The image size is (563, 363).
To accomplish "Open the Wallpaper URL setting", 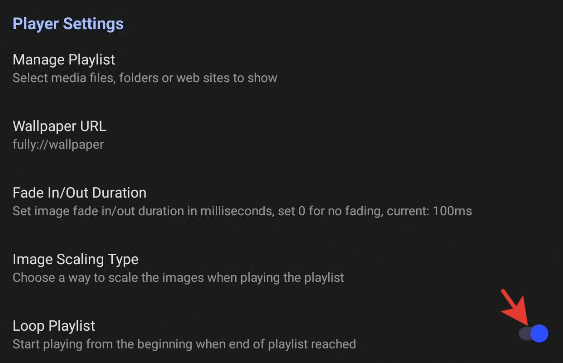I will pos(282,135).
